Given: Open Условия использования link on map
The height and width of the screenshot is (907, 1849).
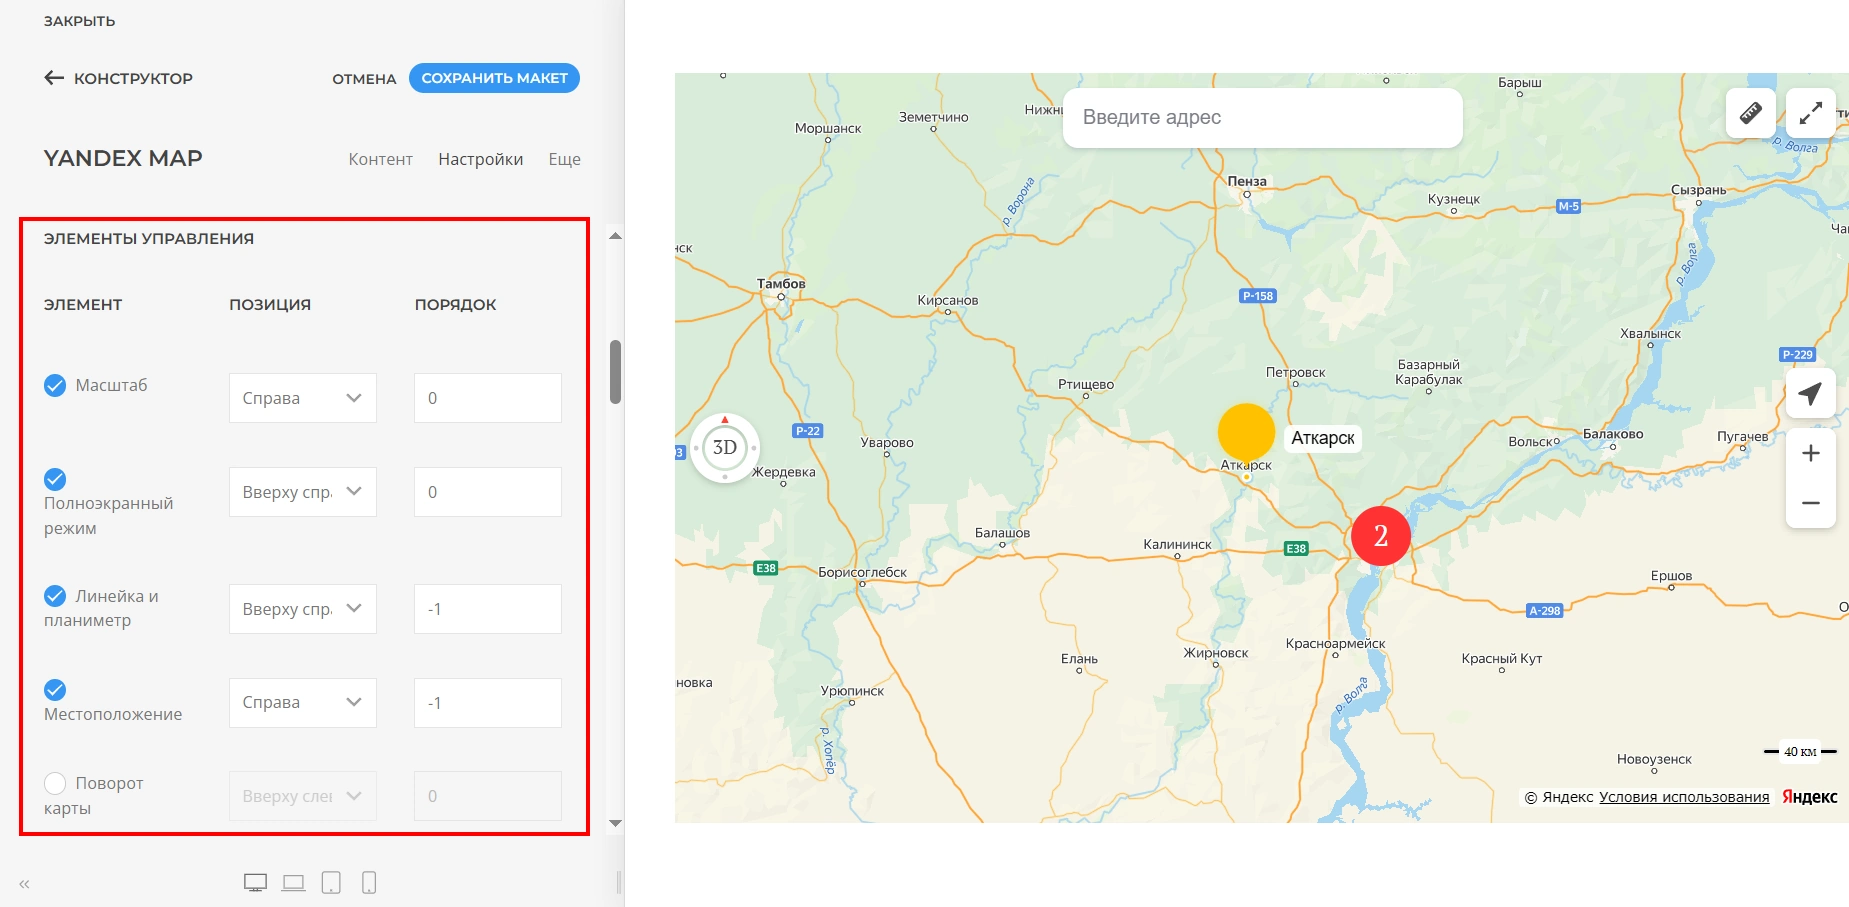Looking at the screenshot, I should (x=1684, y=797).
